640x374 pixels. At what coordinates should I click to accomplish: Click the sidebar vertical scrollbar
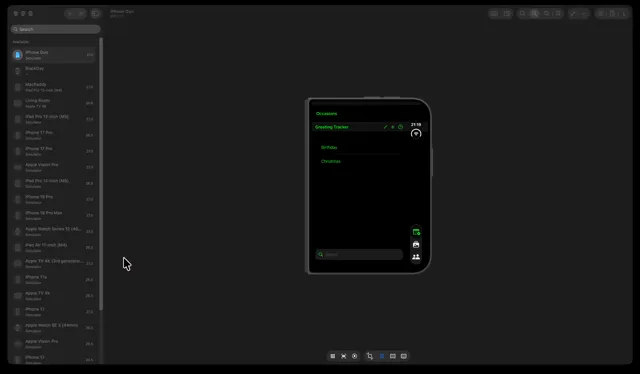click(101, 174)
